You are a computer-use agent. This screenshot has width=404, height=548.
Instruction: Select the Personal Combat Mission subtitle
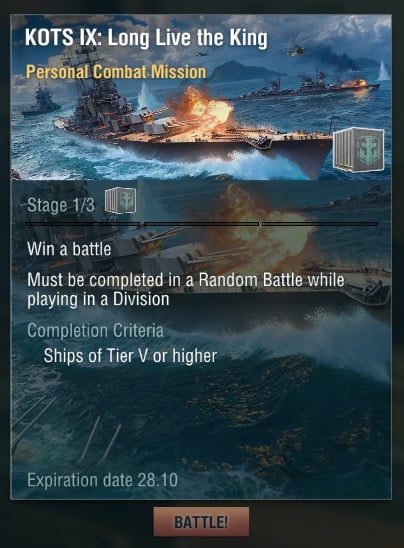pyautogui.click(x=116, y=72)
